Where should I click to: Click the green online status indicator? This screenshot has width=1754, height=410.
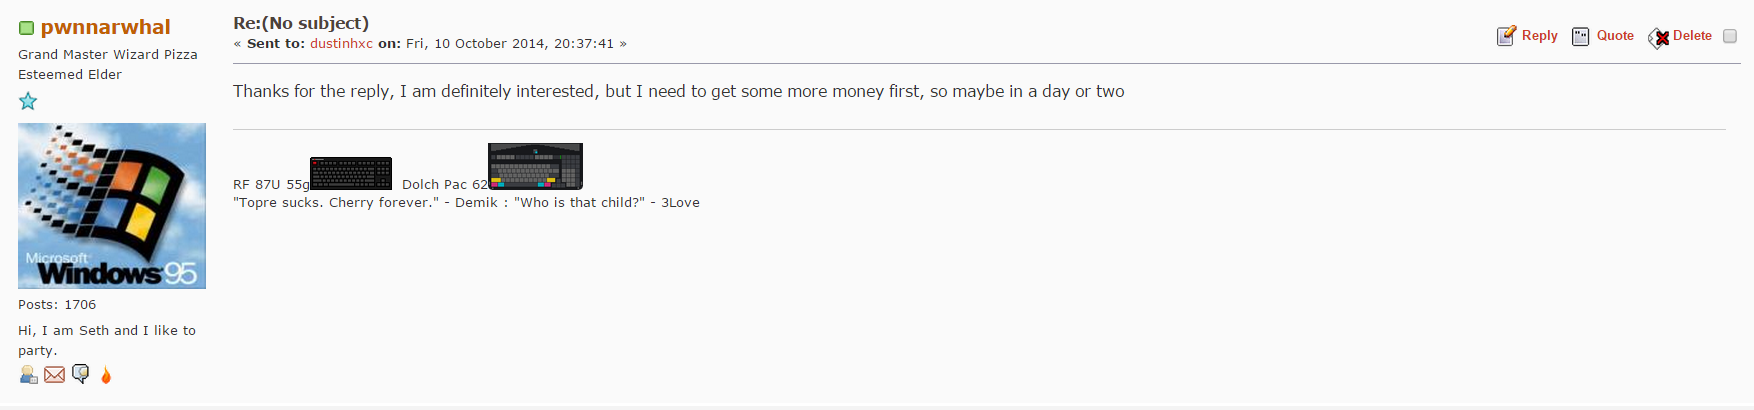(27, 28)
